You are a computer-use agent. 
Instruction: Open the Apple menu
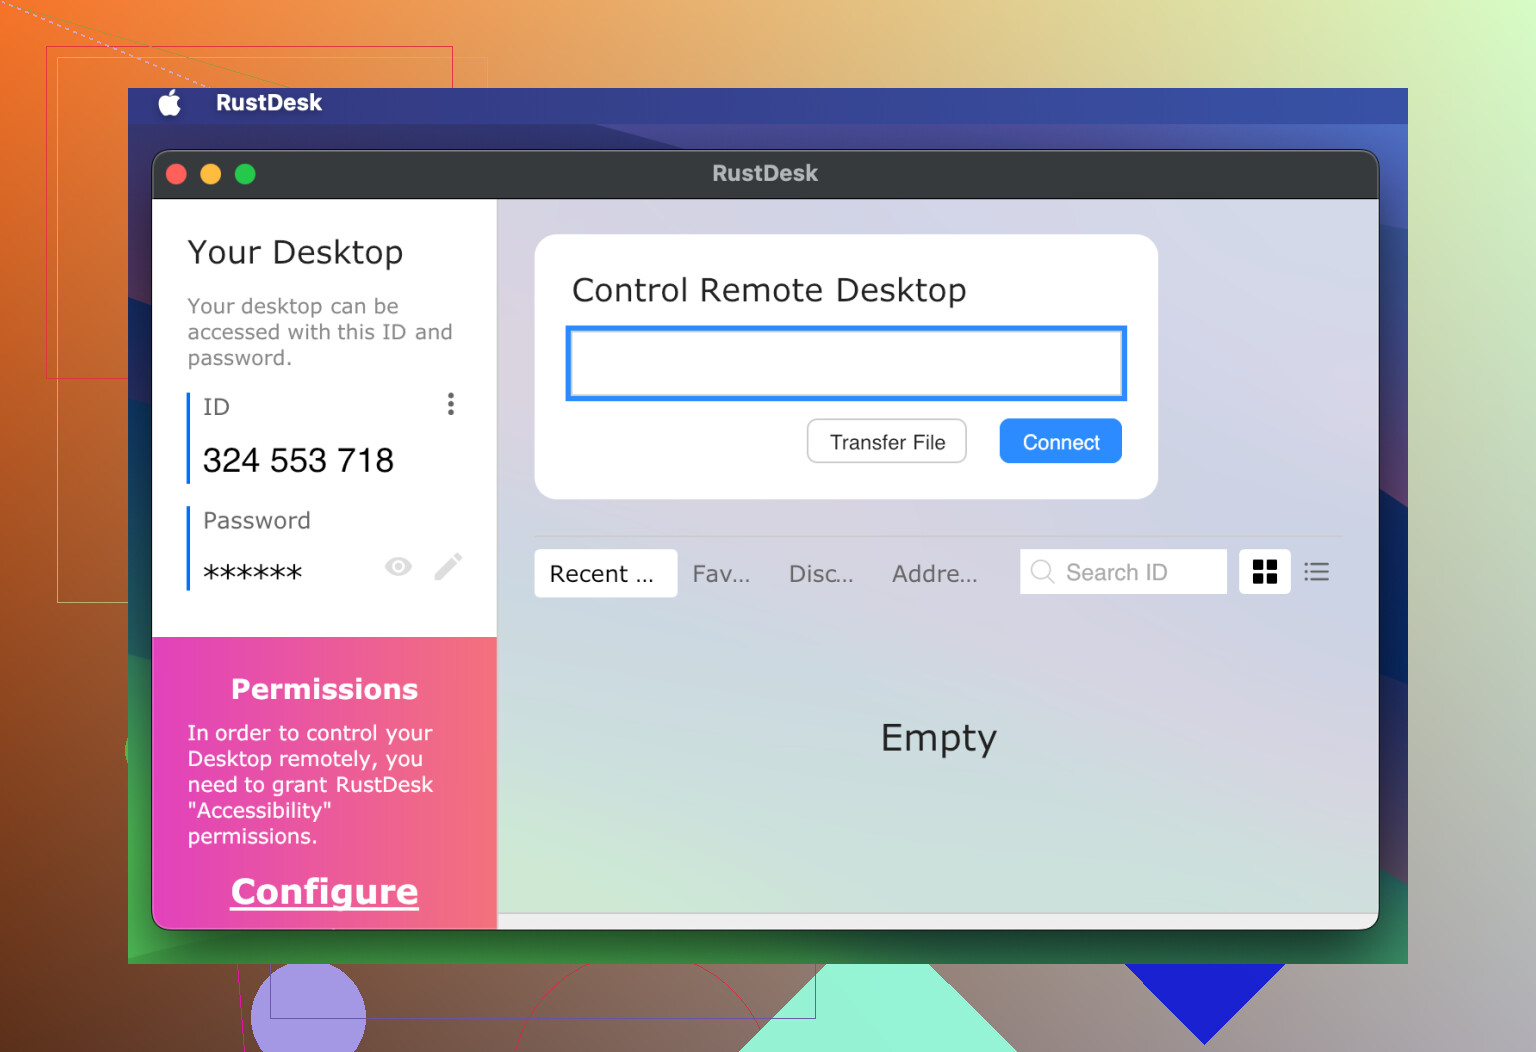(x=170, y=103)
